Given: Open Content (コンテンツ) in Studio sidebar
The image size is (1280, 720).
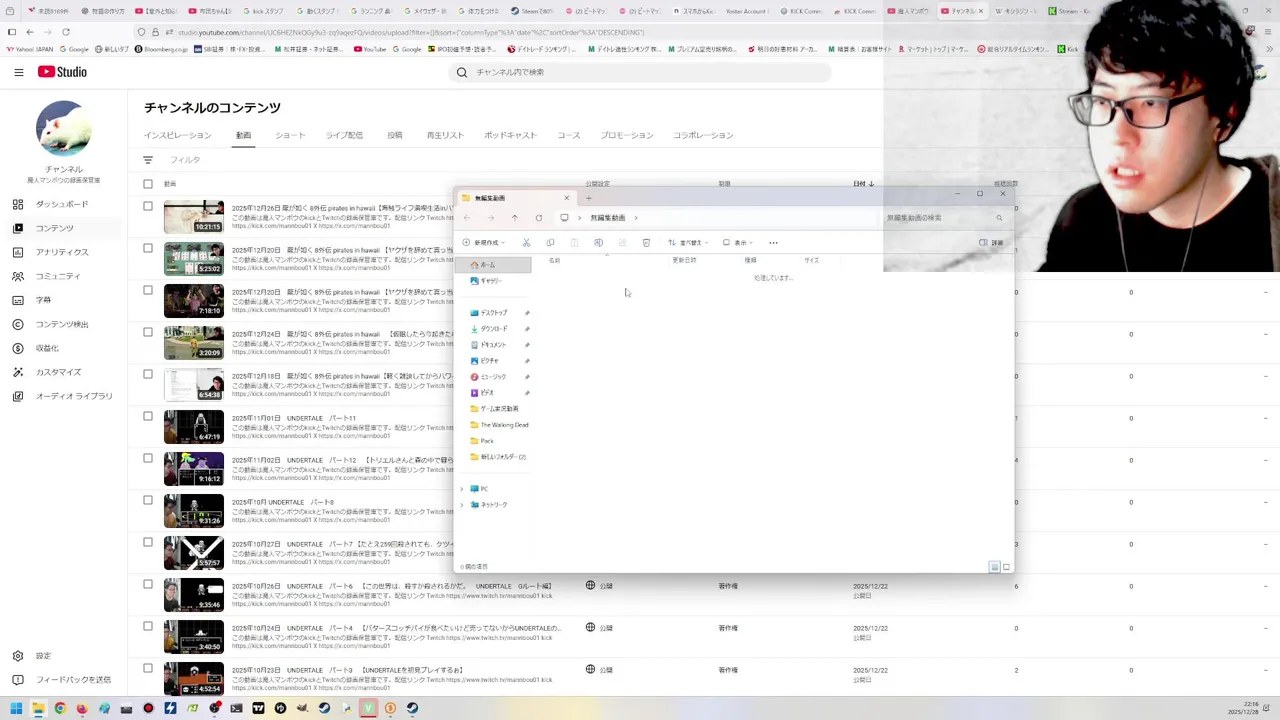Looking at the screenshot, I should (x=54, y=228).
